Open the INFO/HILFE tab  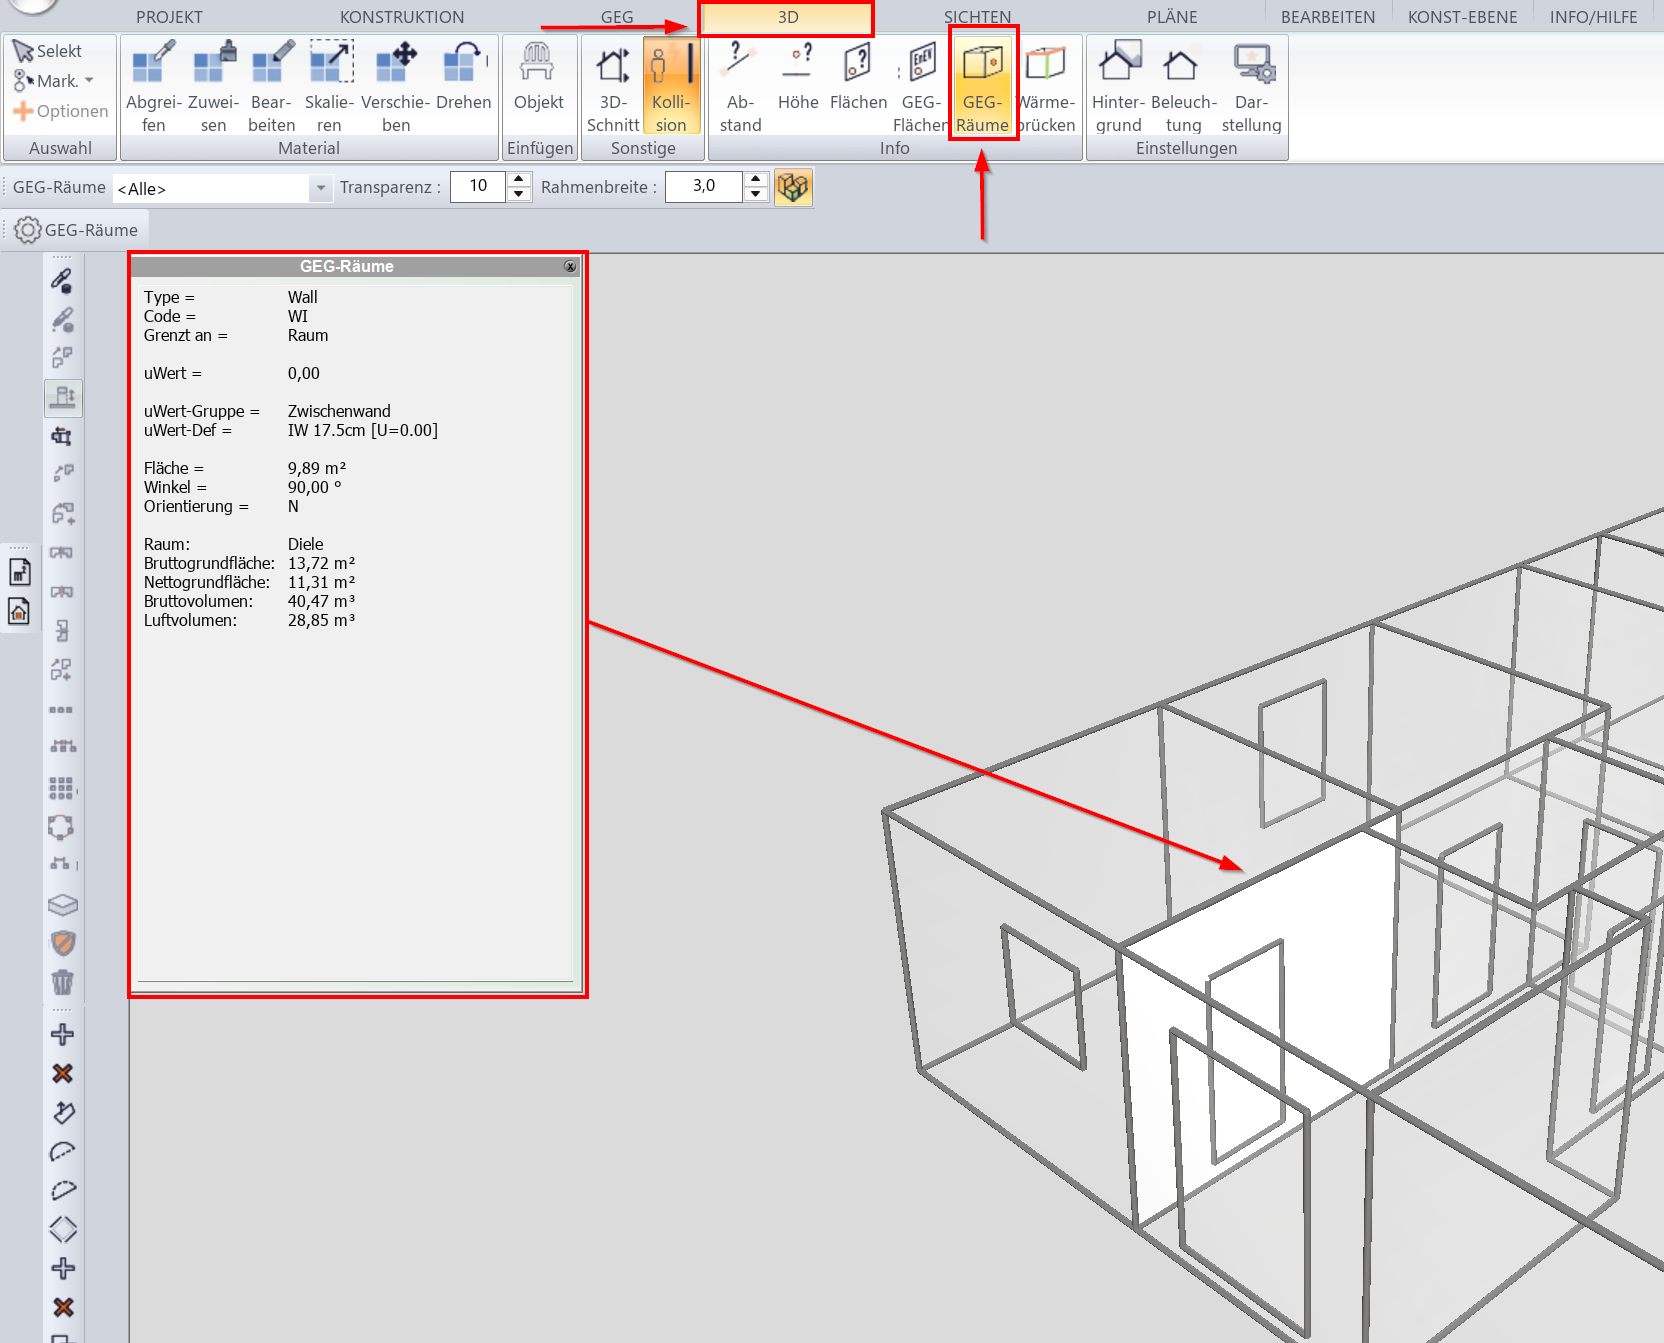tap(1593, 17)
